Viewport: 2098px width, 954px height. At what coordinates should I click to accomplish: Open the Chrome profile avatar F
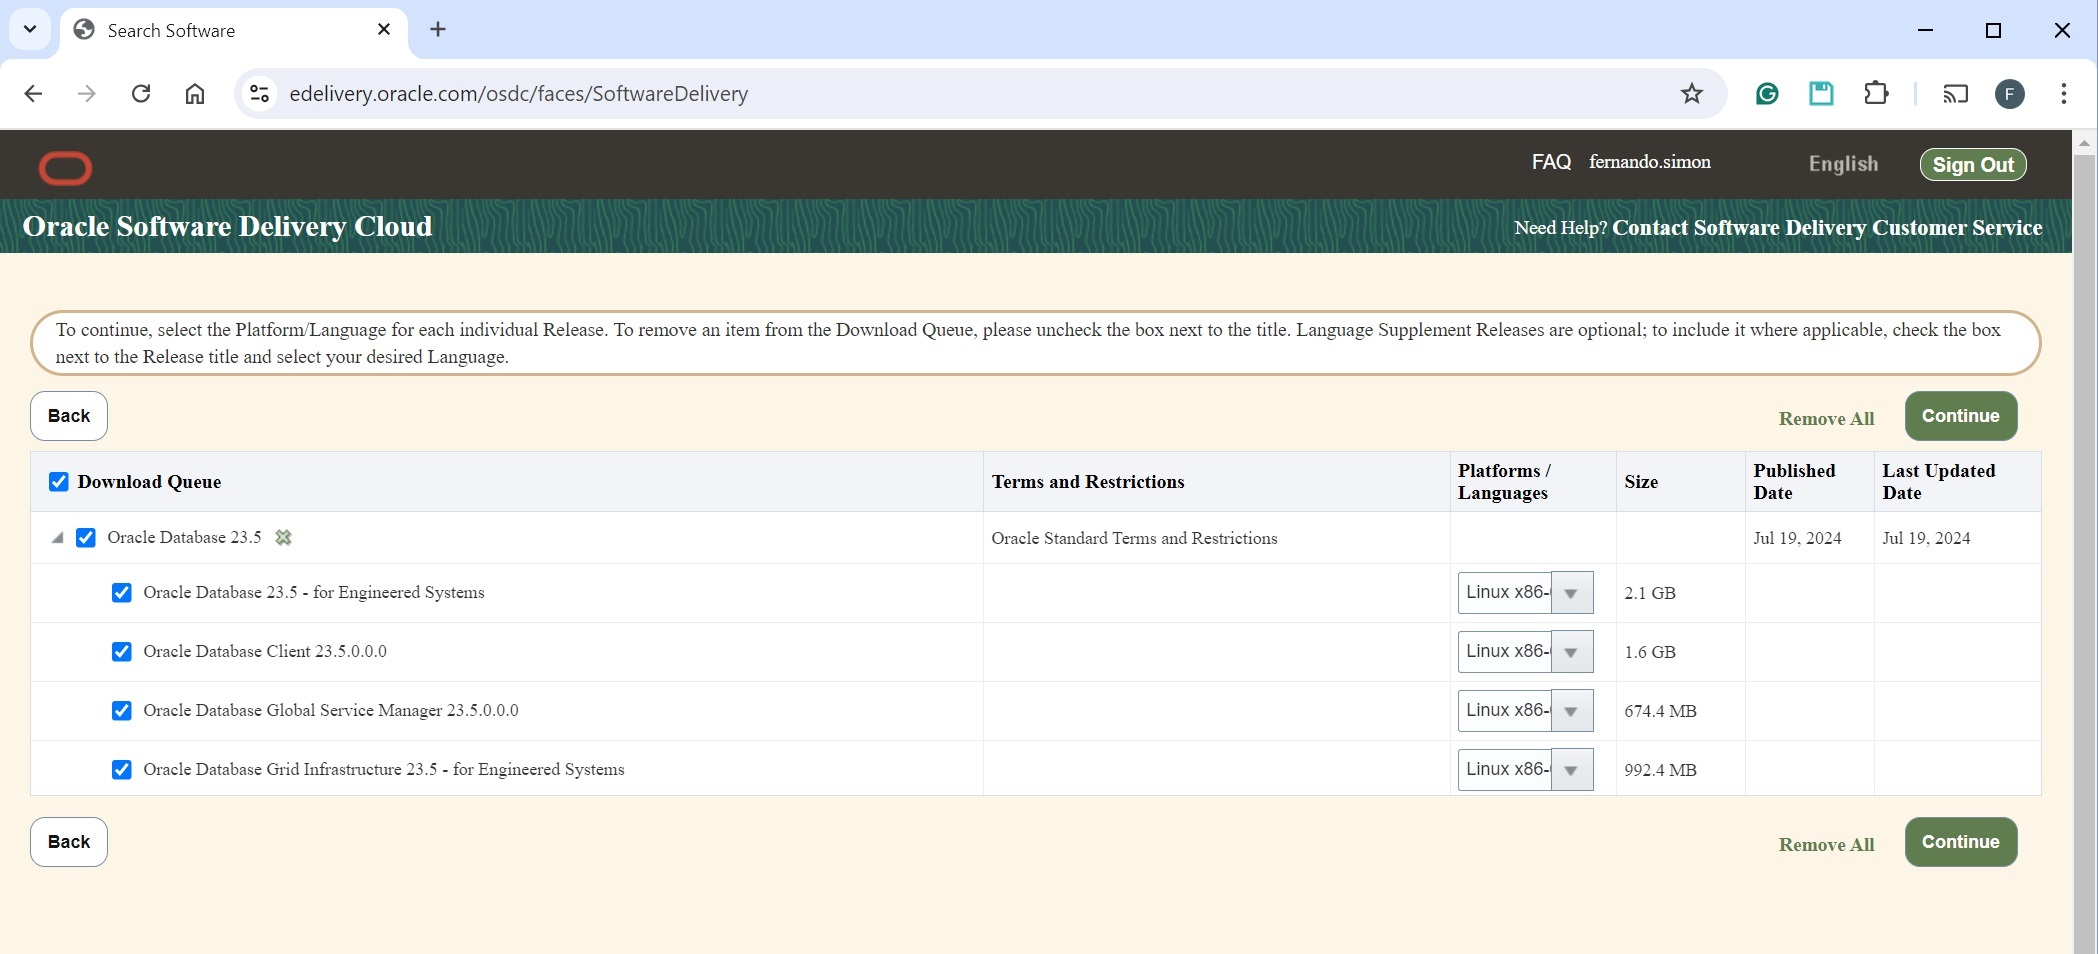click(x=2010, y=94)
